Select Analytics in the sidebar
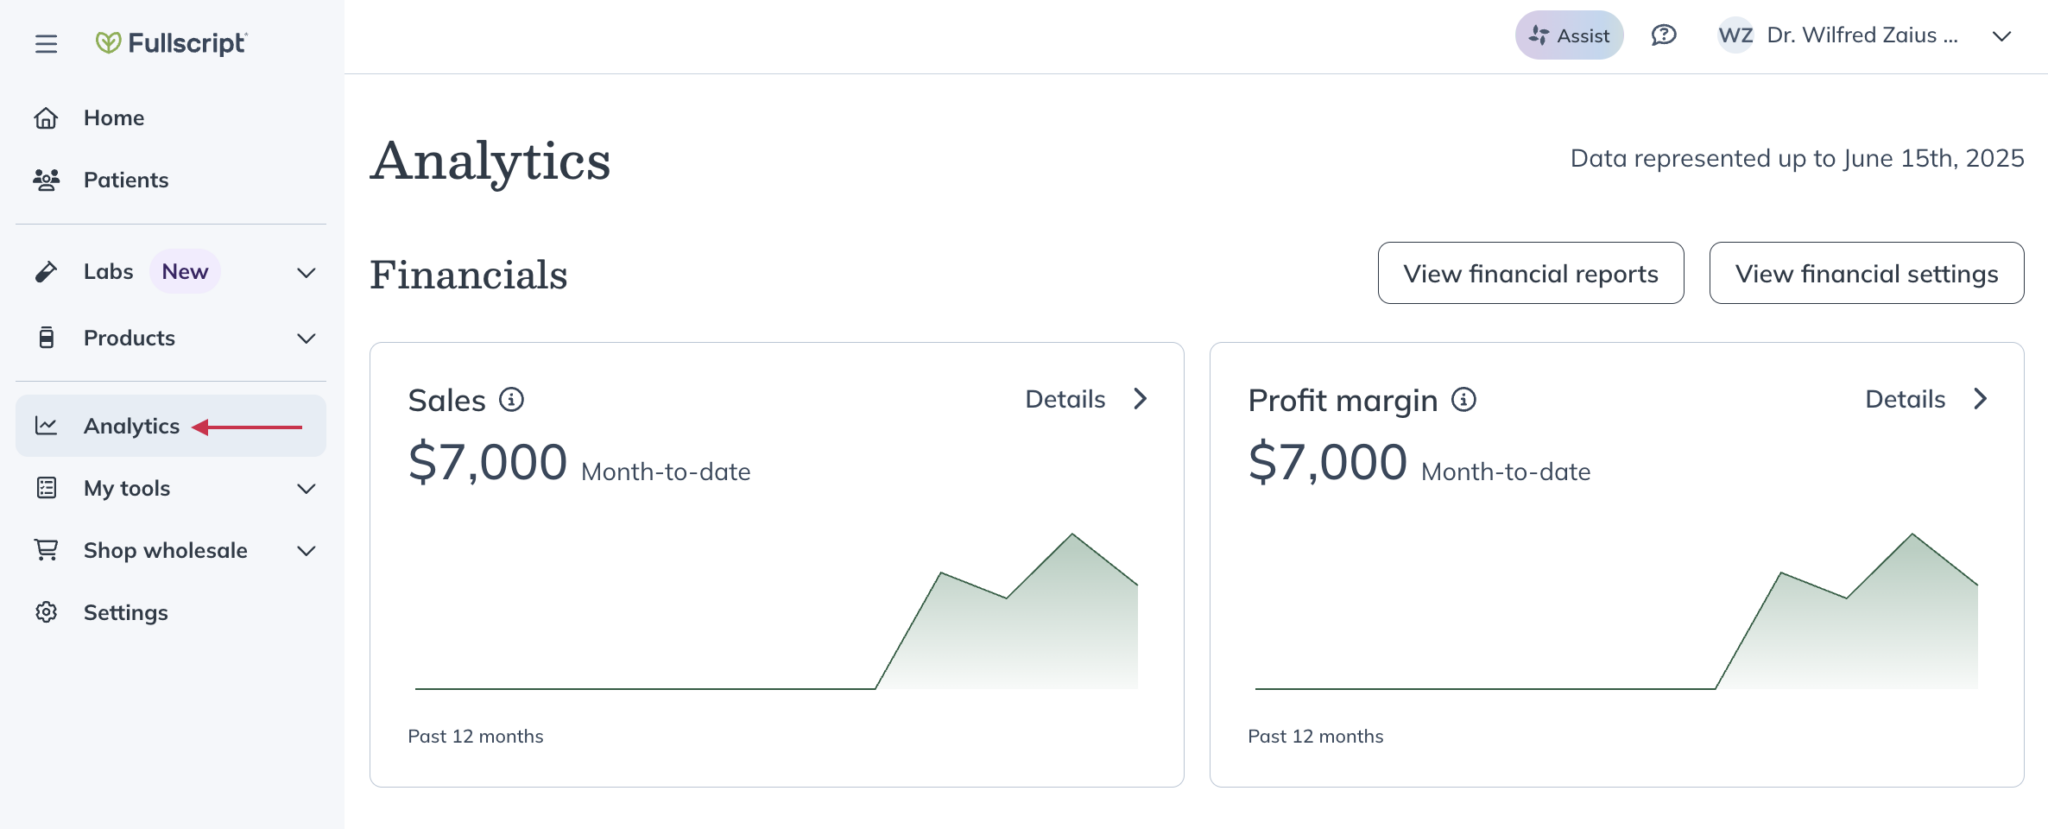Screen dimensions: 2048x829 coord(131,426)
